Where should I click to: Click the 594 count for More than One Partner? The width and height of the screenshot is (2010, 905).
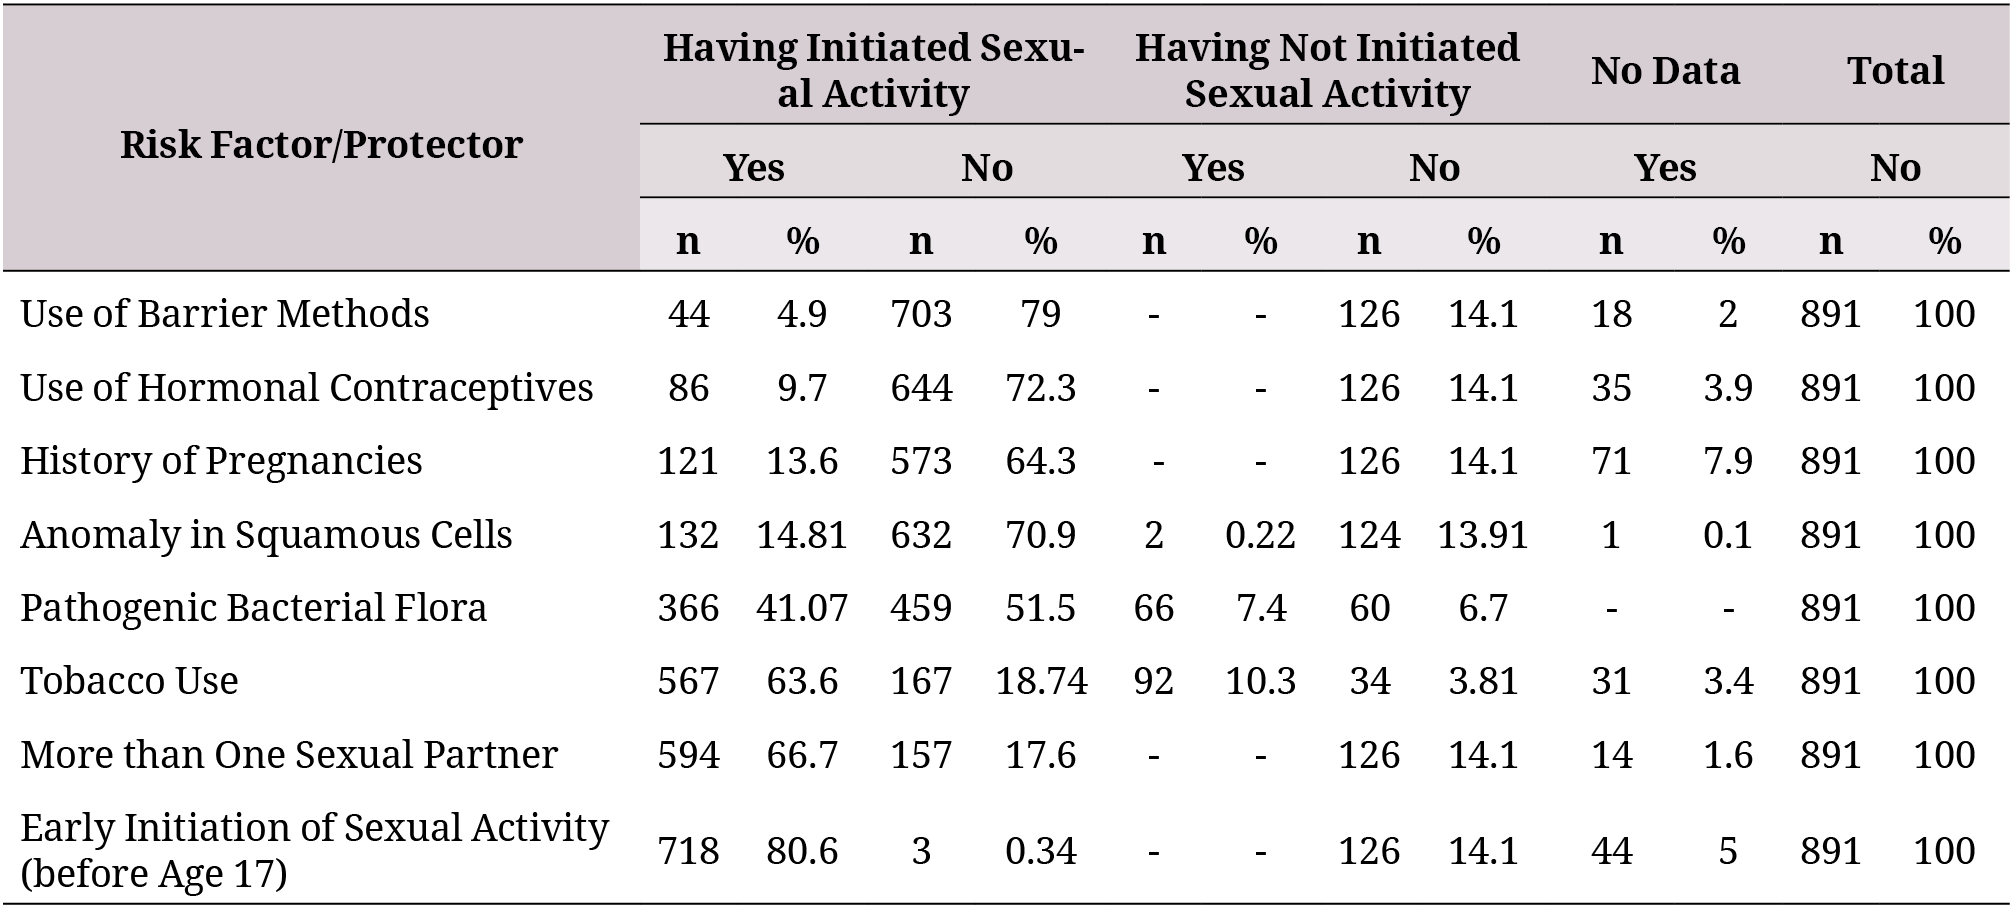pyautogui.click(x=688, y=755)
